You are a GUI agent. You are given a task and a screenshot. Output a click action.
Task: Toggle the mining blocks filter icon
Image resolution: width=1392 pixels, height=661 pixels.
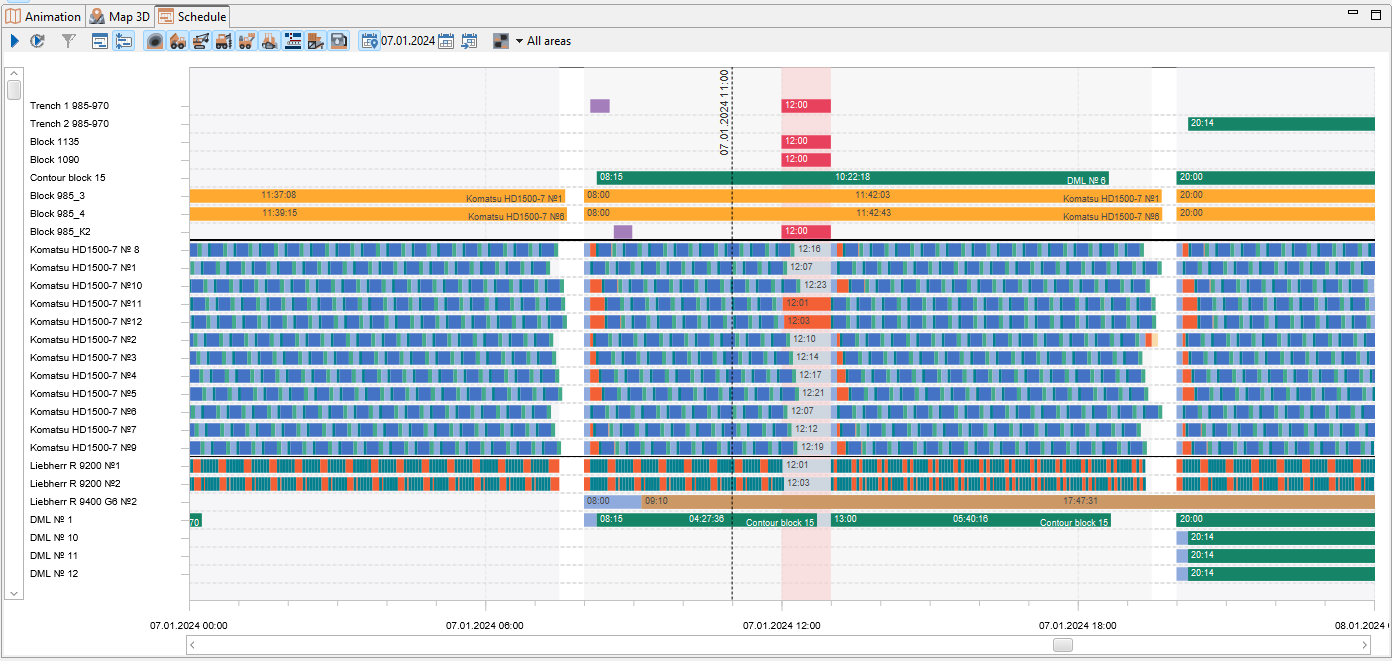pos(155,41)
